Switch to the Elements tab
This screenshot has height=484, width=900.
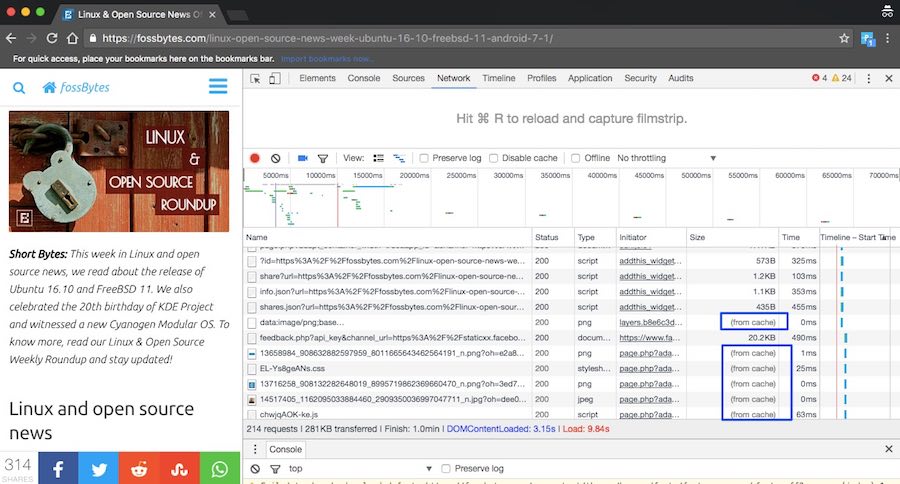317,78
